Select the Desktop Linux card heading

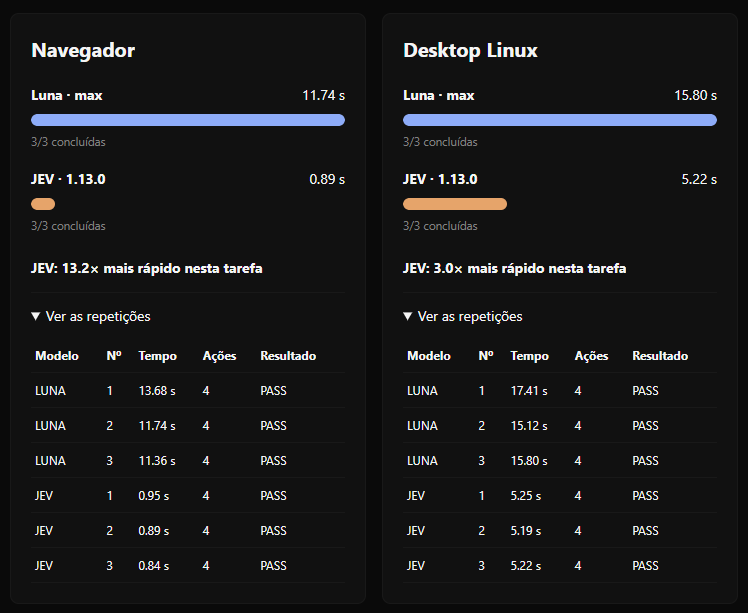click(x=470, y=50)
